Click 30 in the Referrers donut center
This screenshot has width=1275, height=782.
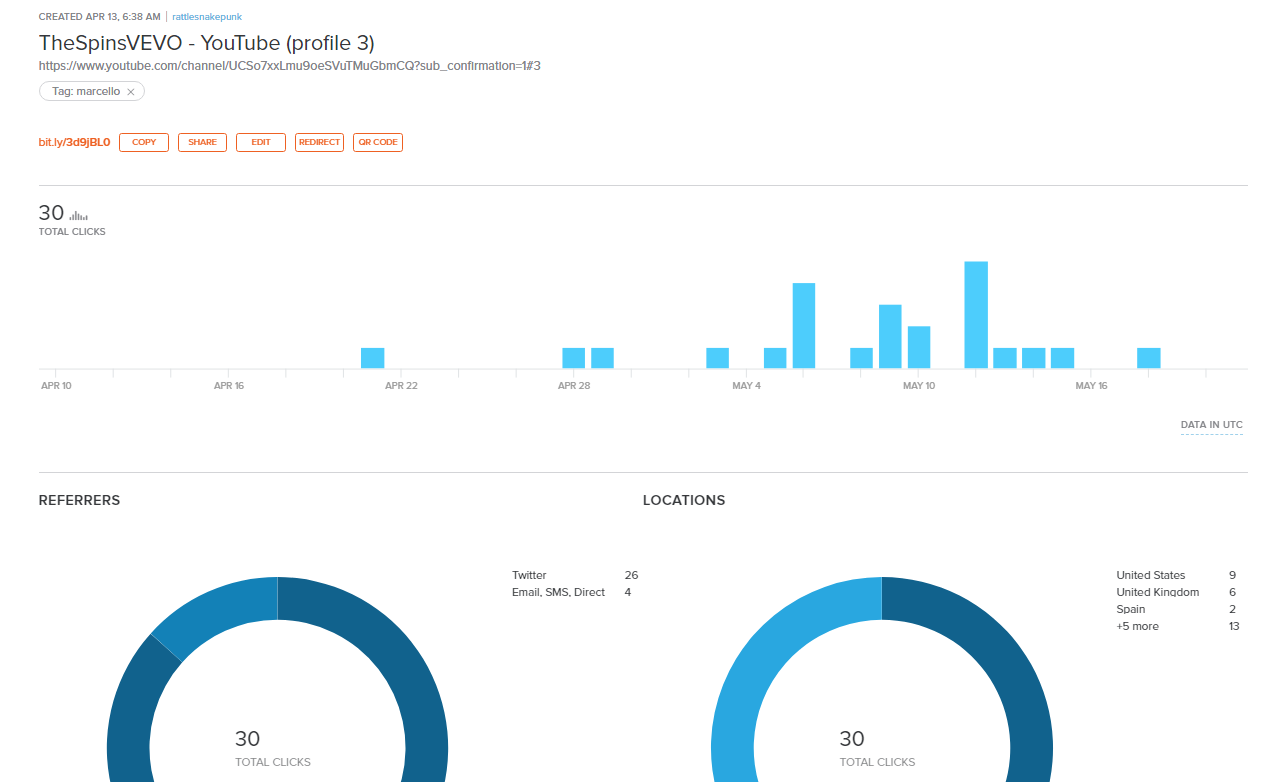pos(248,739)
